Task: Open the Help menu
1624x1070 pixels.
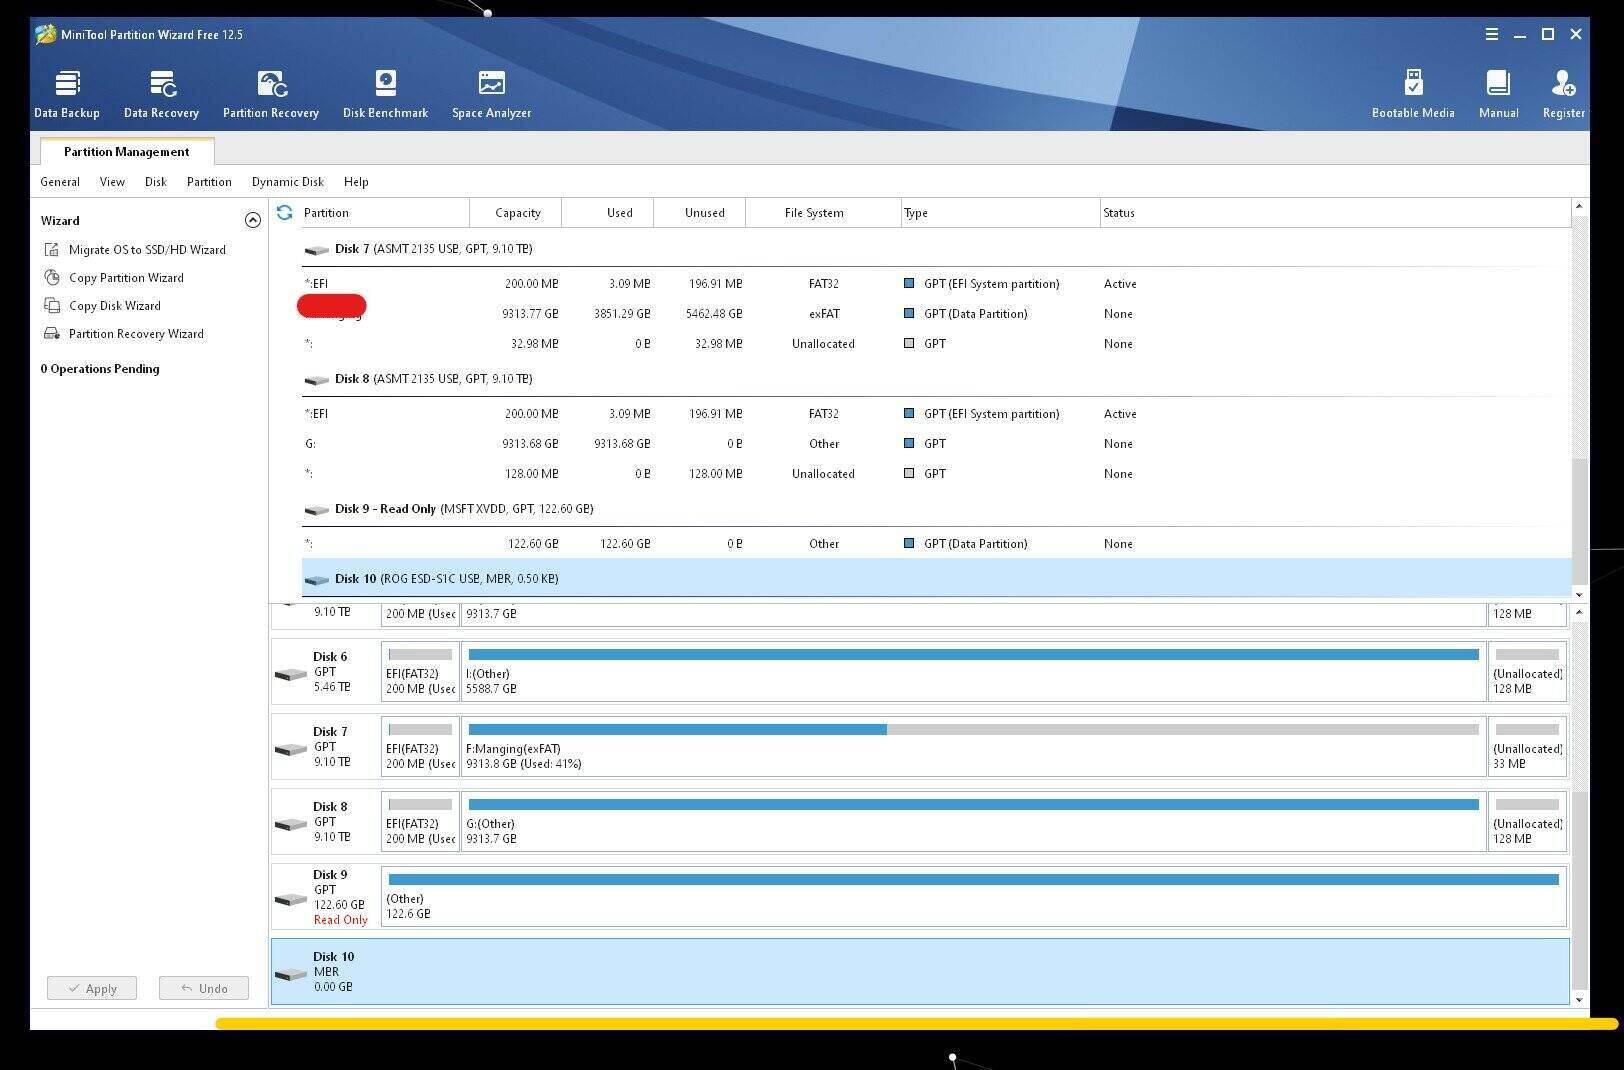Action: coord(356,182)
